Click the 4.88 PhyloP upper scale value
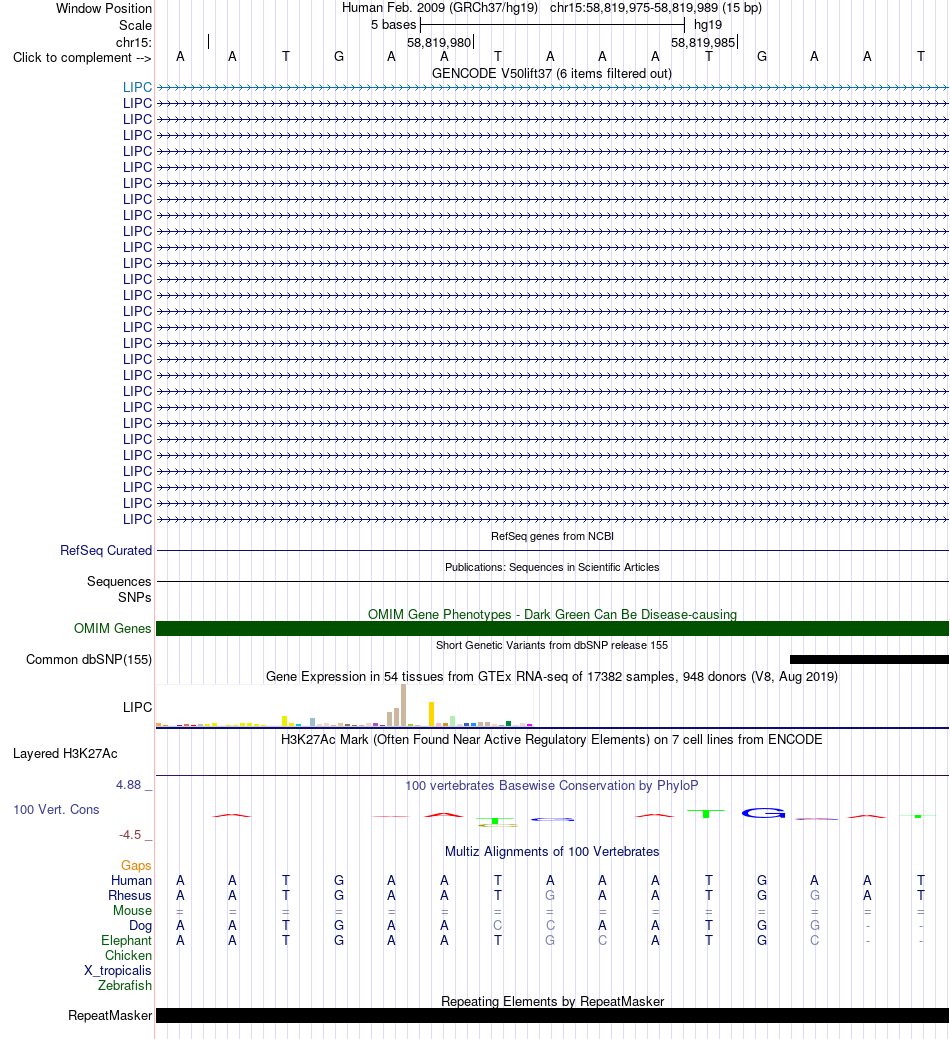The image size is (950, 1039). coord(129,785)
